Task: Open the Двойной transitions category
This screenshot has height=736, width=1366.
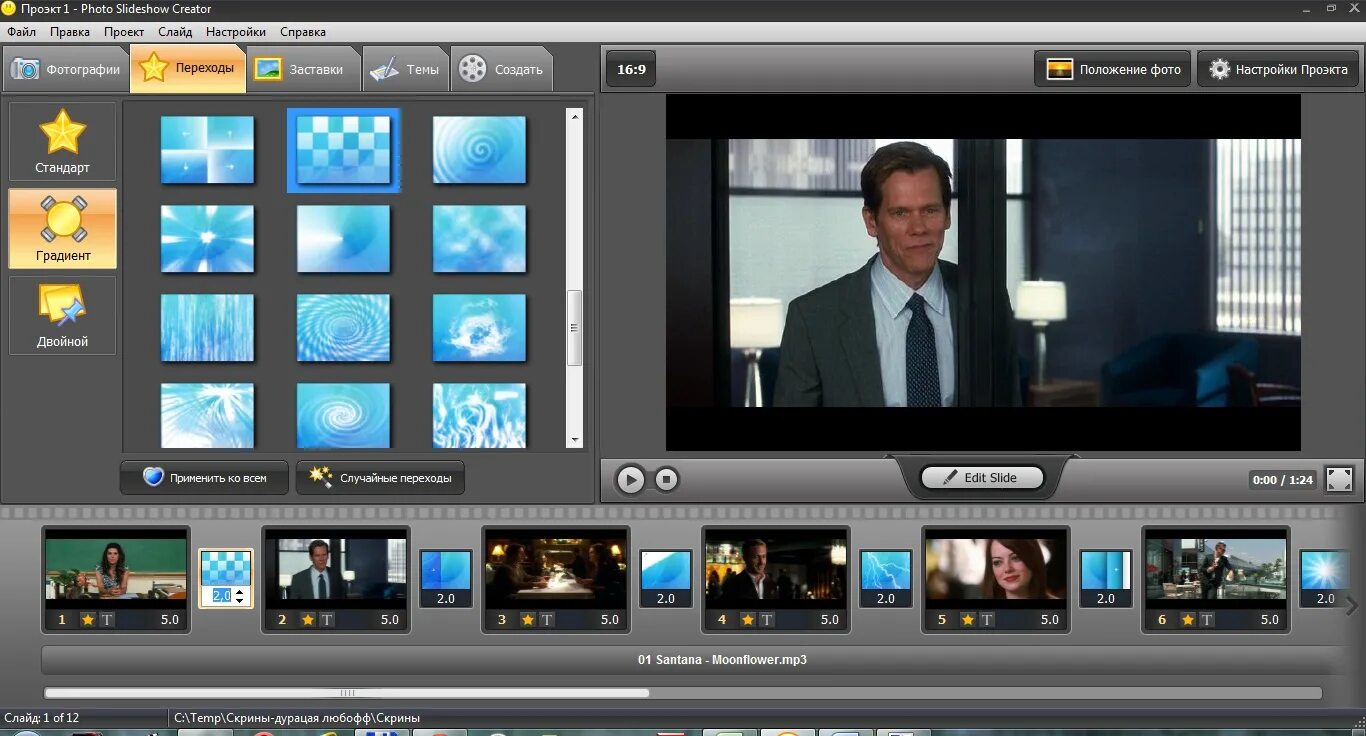Action: [63, 316]
